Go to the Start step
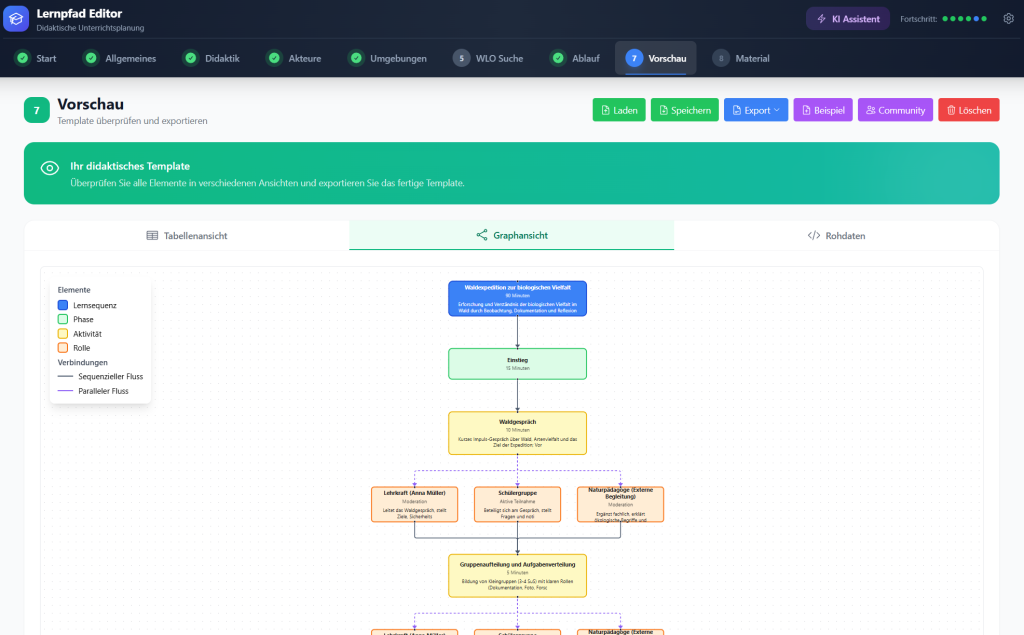Viewport: 1024px width, 635px height. coord(37,58)
